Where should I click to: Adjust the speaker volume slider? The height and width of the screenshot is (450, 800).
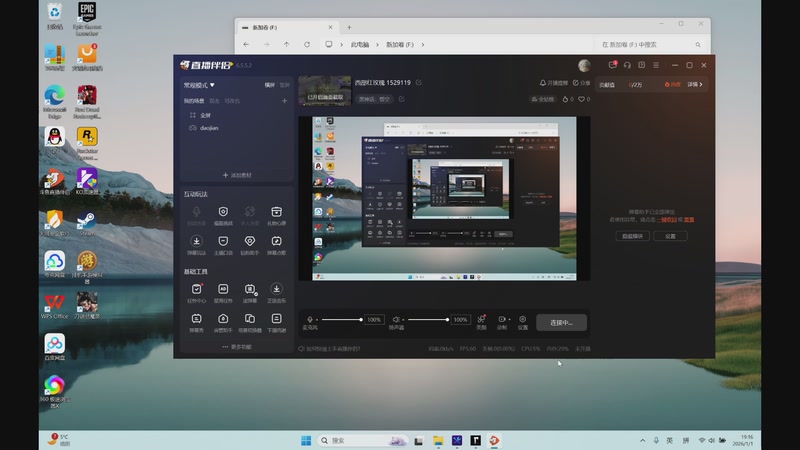(x=428, y=320)
